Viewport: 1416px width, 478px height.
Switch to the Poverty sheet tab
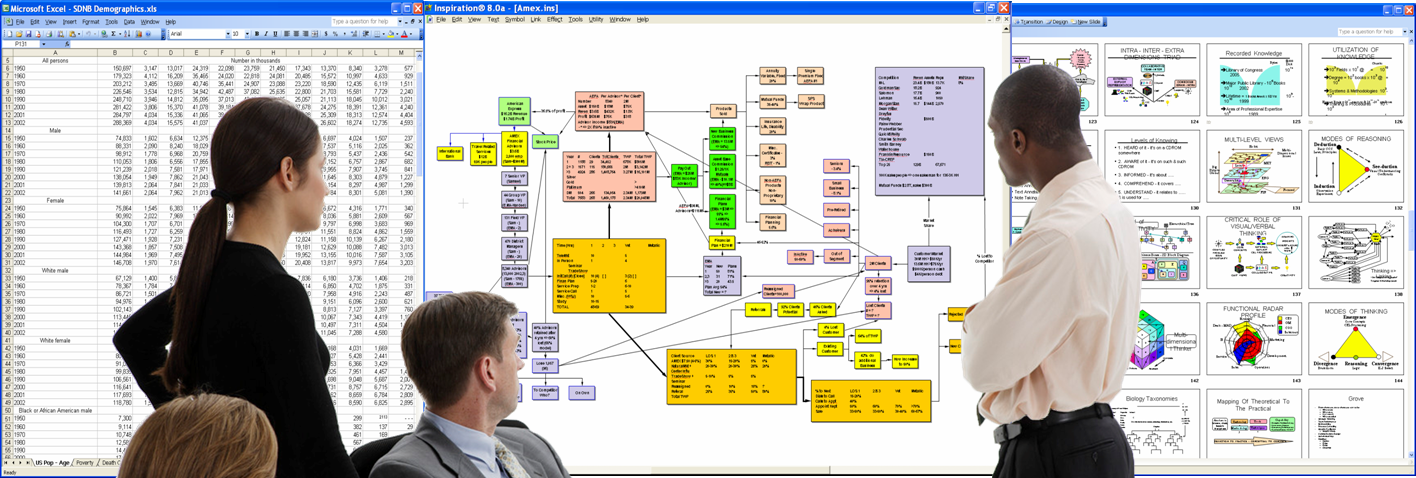(85, 463)
